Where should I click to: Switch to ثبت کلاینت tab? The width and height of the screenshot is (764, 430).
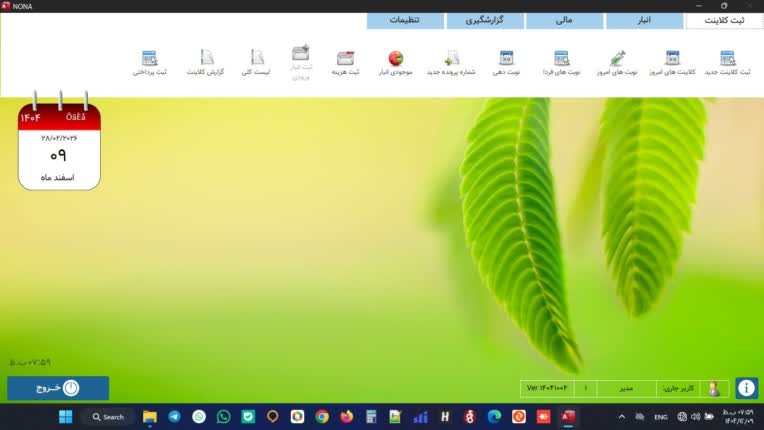724,20
